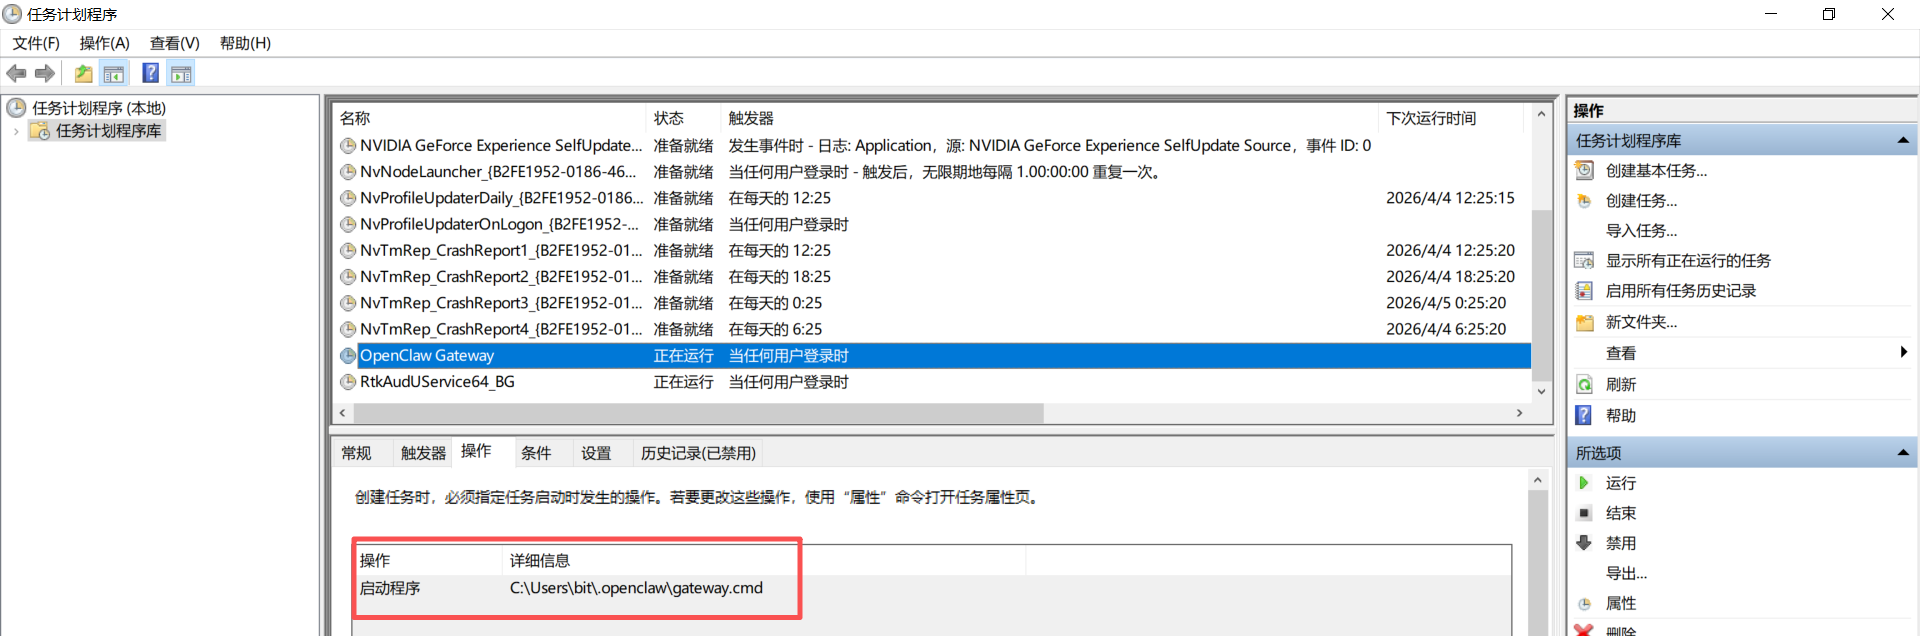Collapse the 任务计划程序库 actions section
1920x636 pixels.
[x=1902, y=141]
